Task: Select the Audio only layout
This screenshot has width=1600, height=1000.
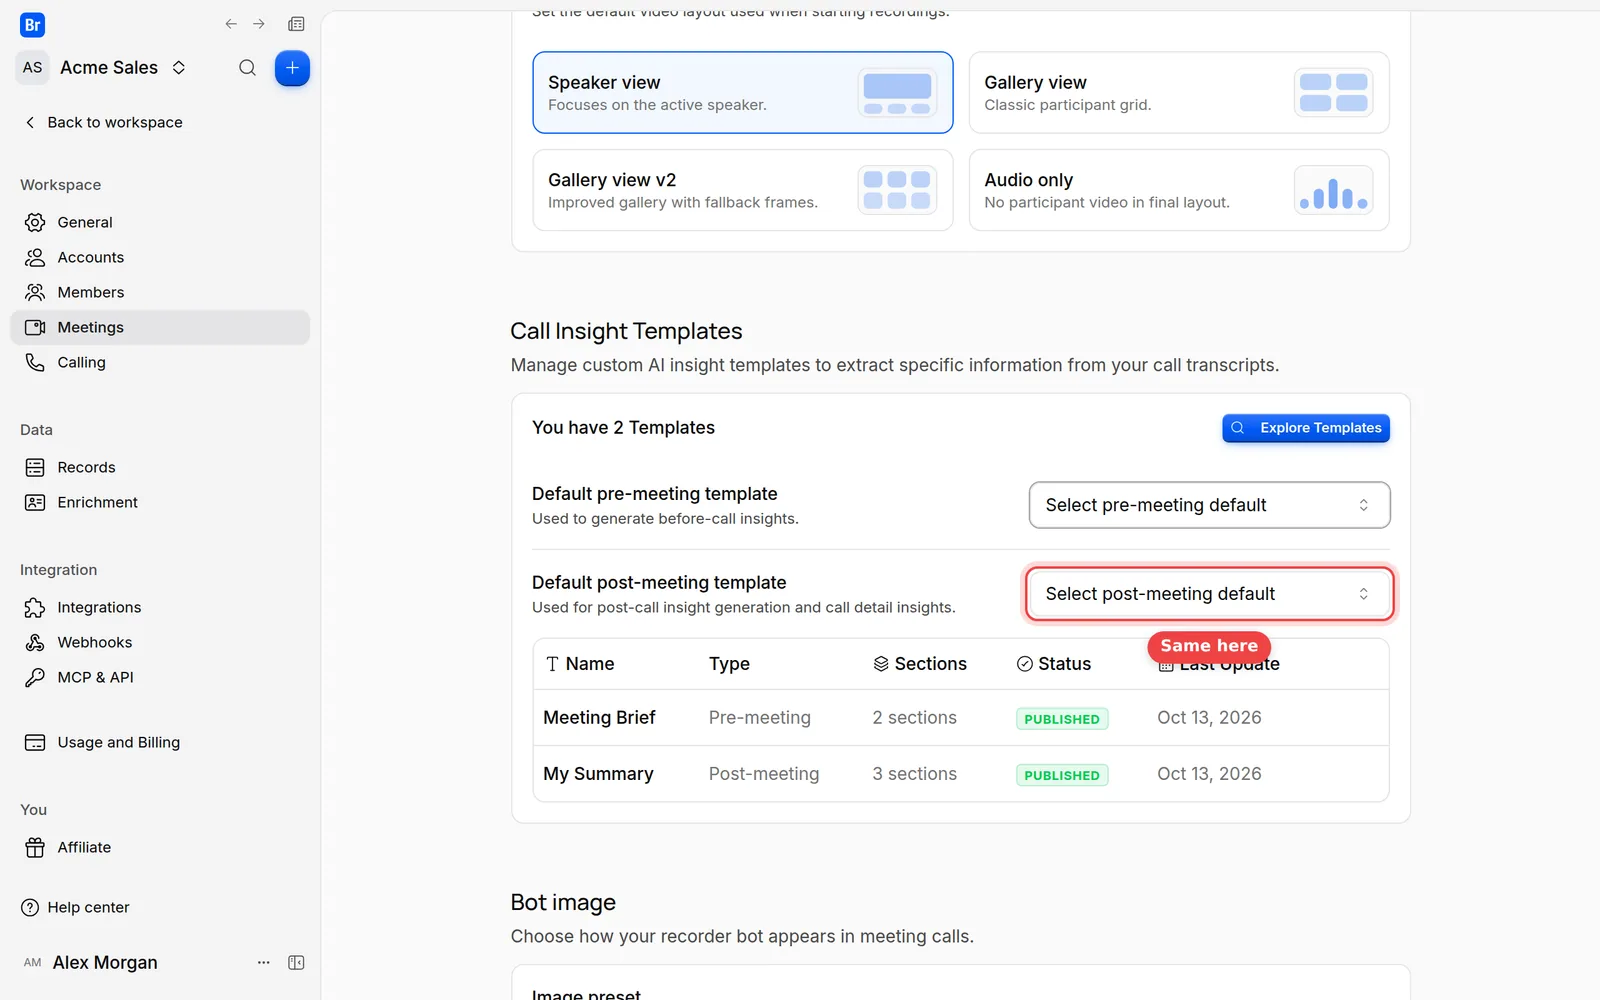Action: click(x=1179, y=190)
